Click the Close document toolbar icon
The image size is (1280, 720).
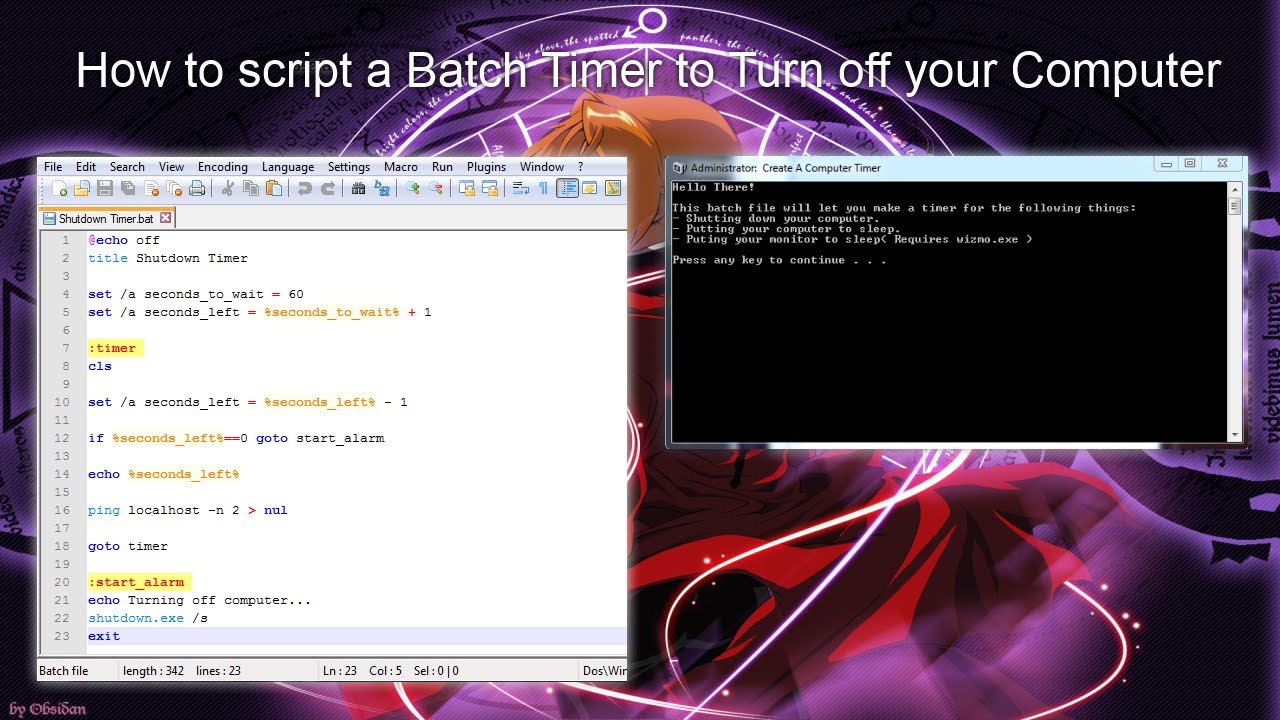(x=152, y=188)
